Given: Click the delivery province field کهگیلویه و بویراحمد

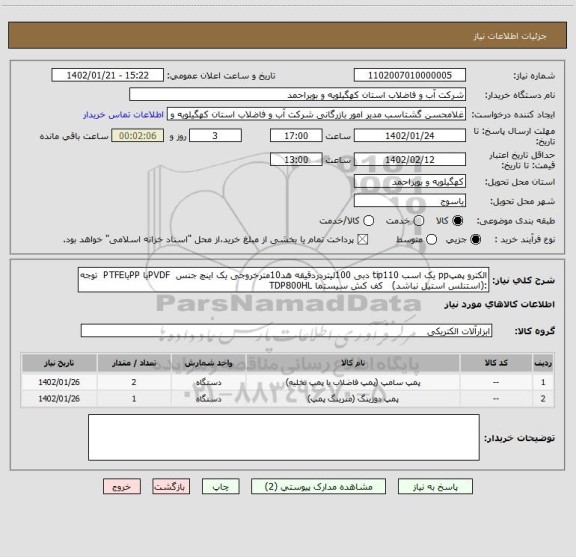Looking at the screenshot, I should [x=410, y=182].
